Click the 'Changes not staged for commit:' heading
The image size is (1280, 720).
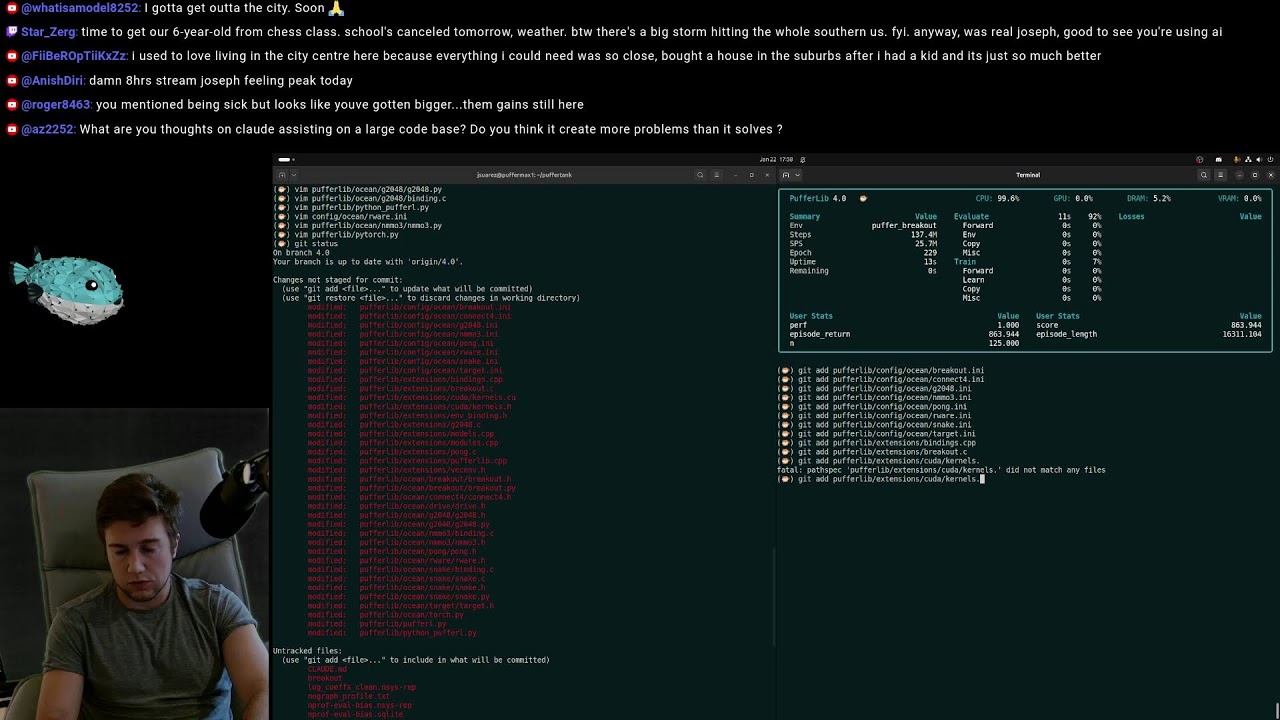click(x=338, y=280)
